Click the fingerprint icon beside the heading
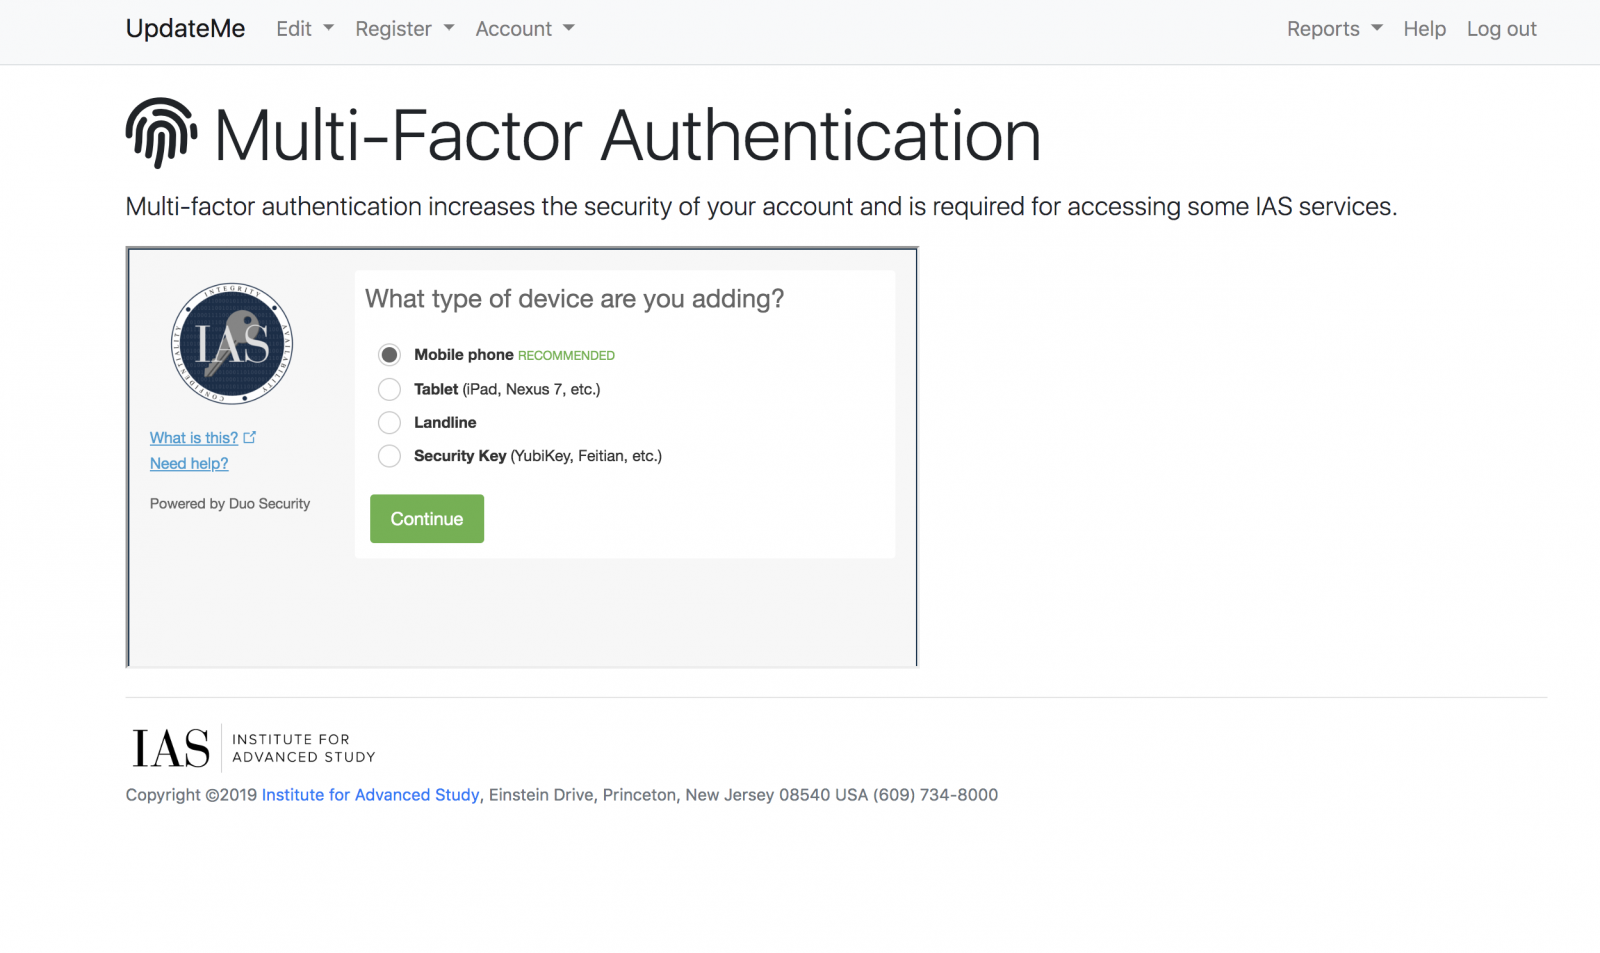Image resolution: width=1600 pixels, height=953 pixels. point(161,133)
